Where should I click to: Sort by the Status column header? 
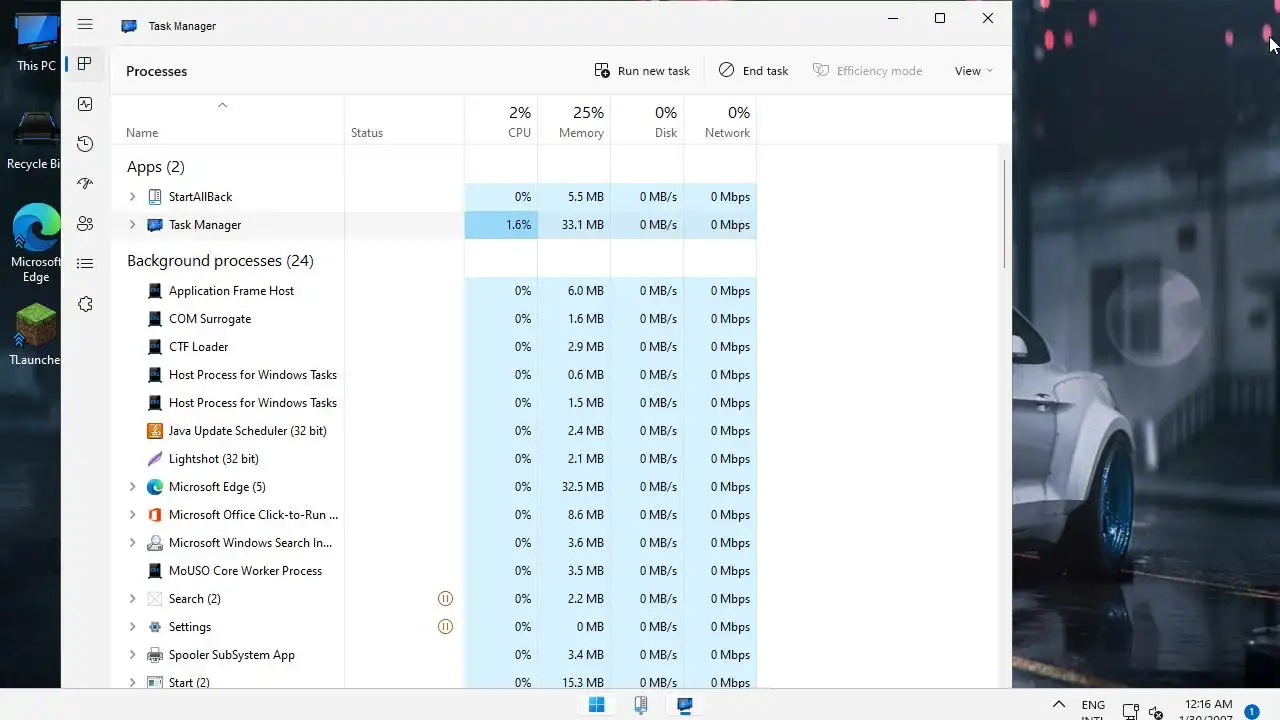[367, 133]
